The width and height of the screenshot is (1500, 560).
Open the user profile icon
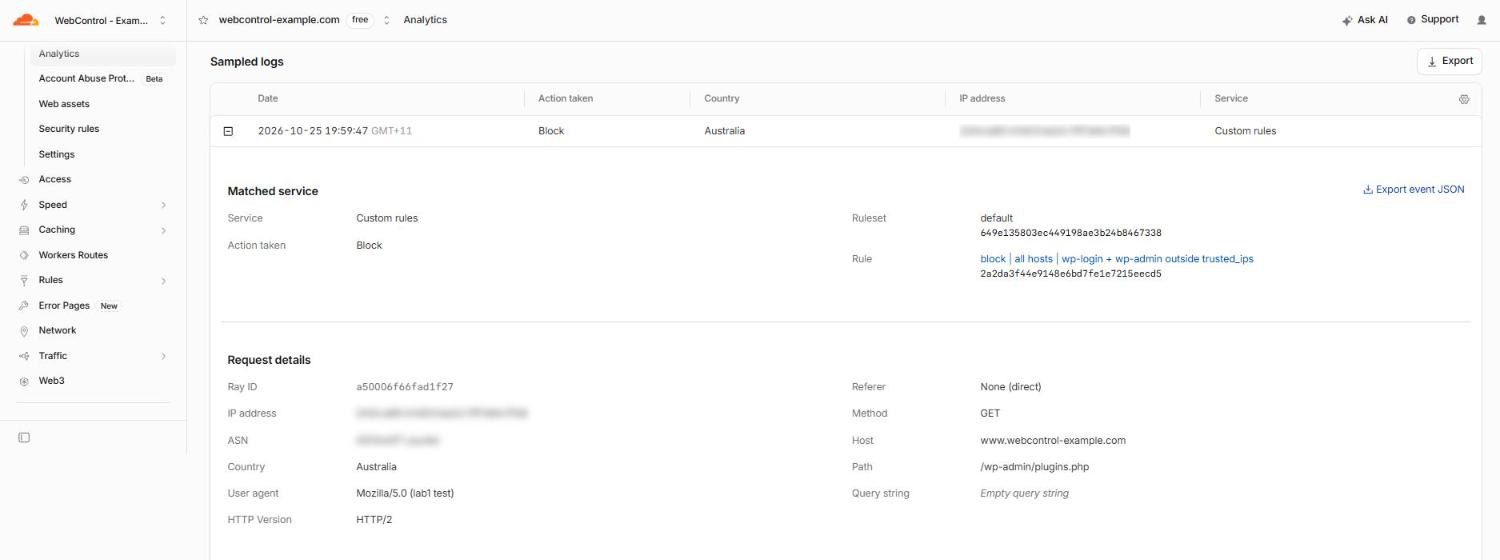(x=1481, y=20)
